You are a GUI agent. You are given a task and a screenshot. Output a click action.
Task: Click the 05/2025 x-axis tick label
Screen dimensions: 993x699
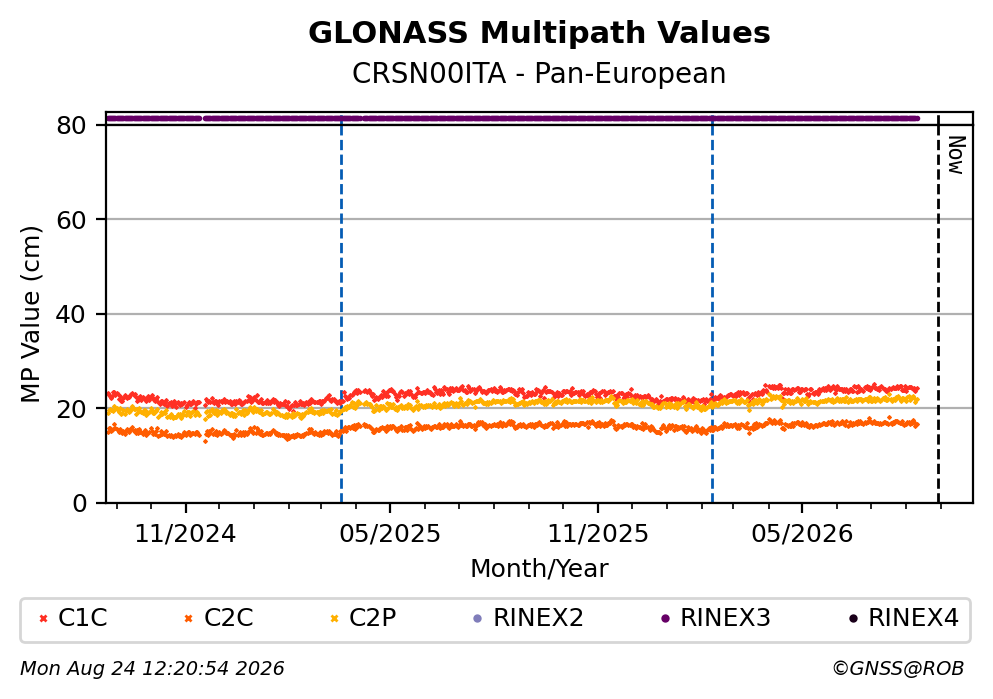click(x=389, y=534)
